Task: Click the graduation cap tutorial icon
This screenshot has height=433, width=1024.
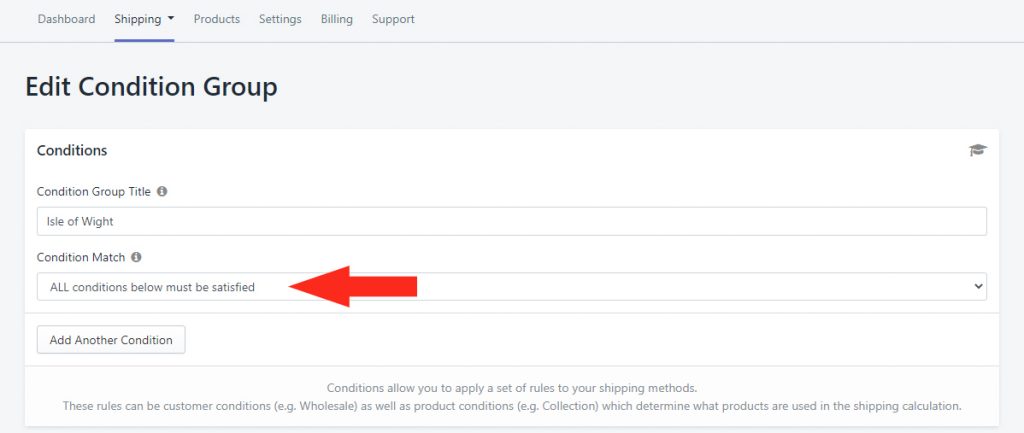Action: pos(977,150)
